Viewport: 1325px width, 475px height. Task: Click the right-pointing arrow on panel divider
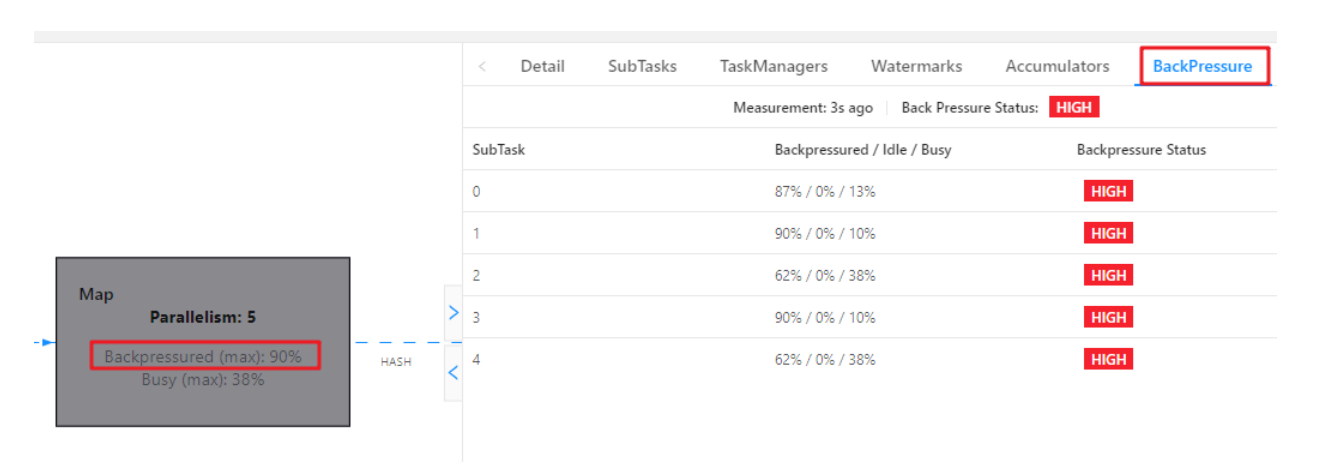pos(453,313)
